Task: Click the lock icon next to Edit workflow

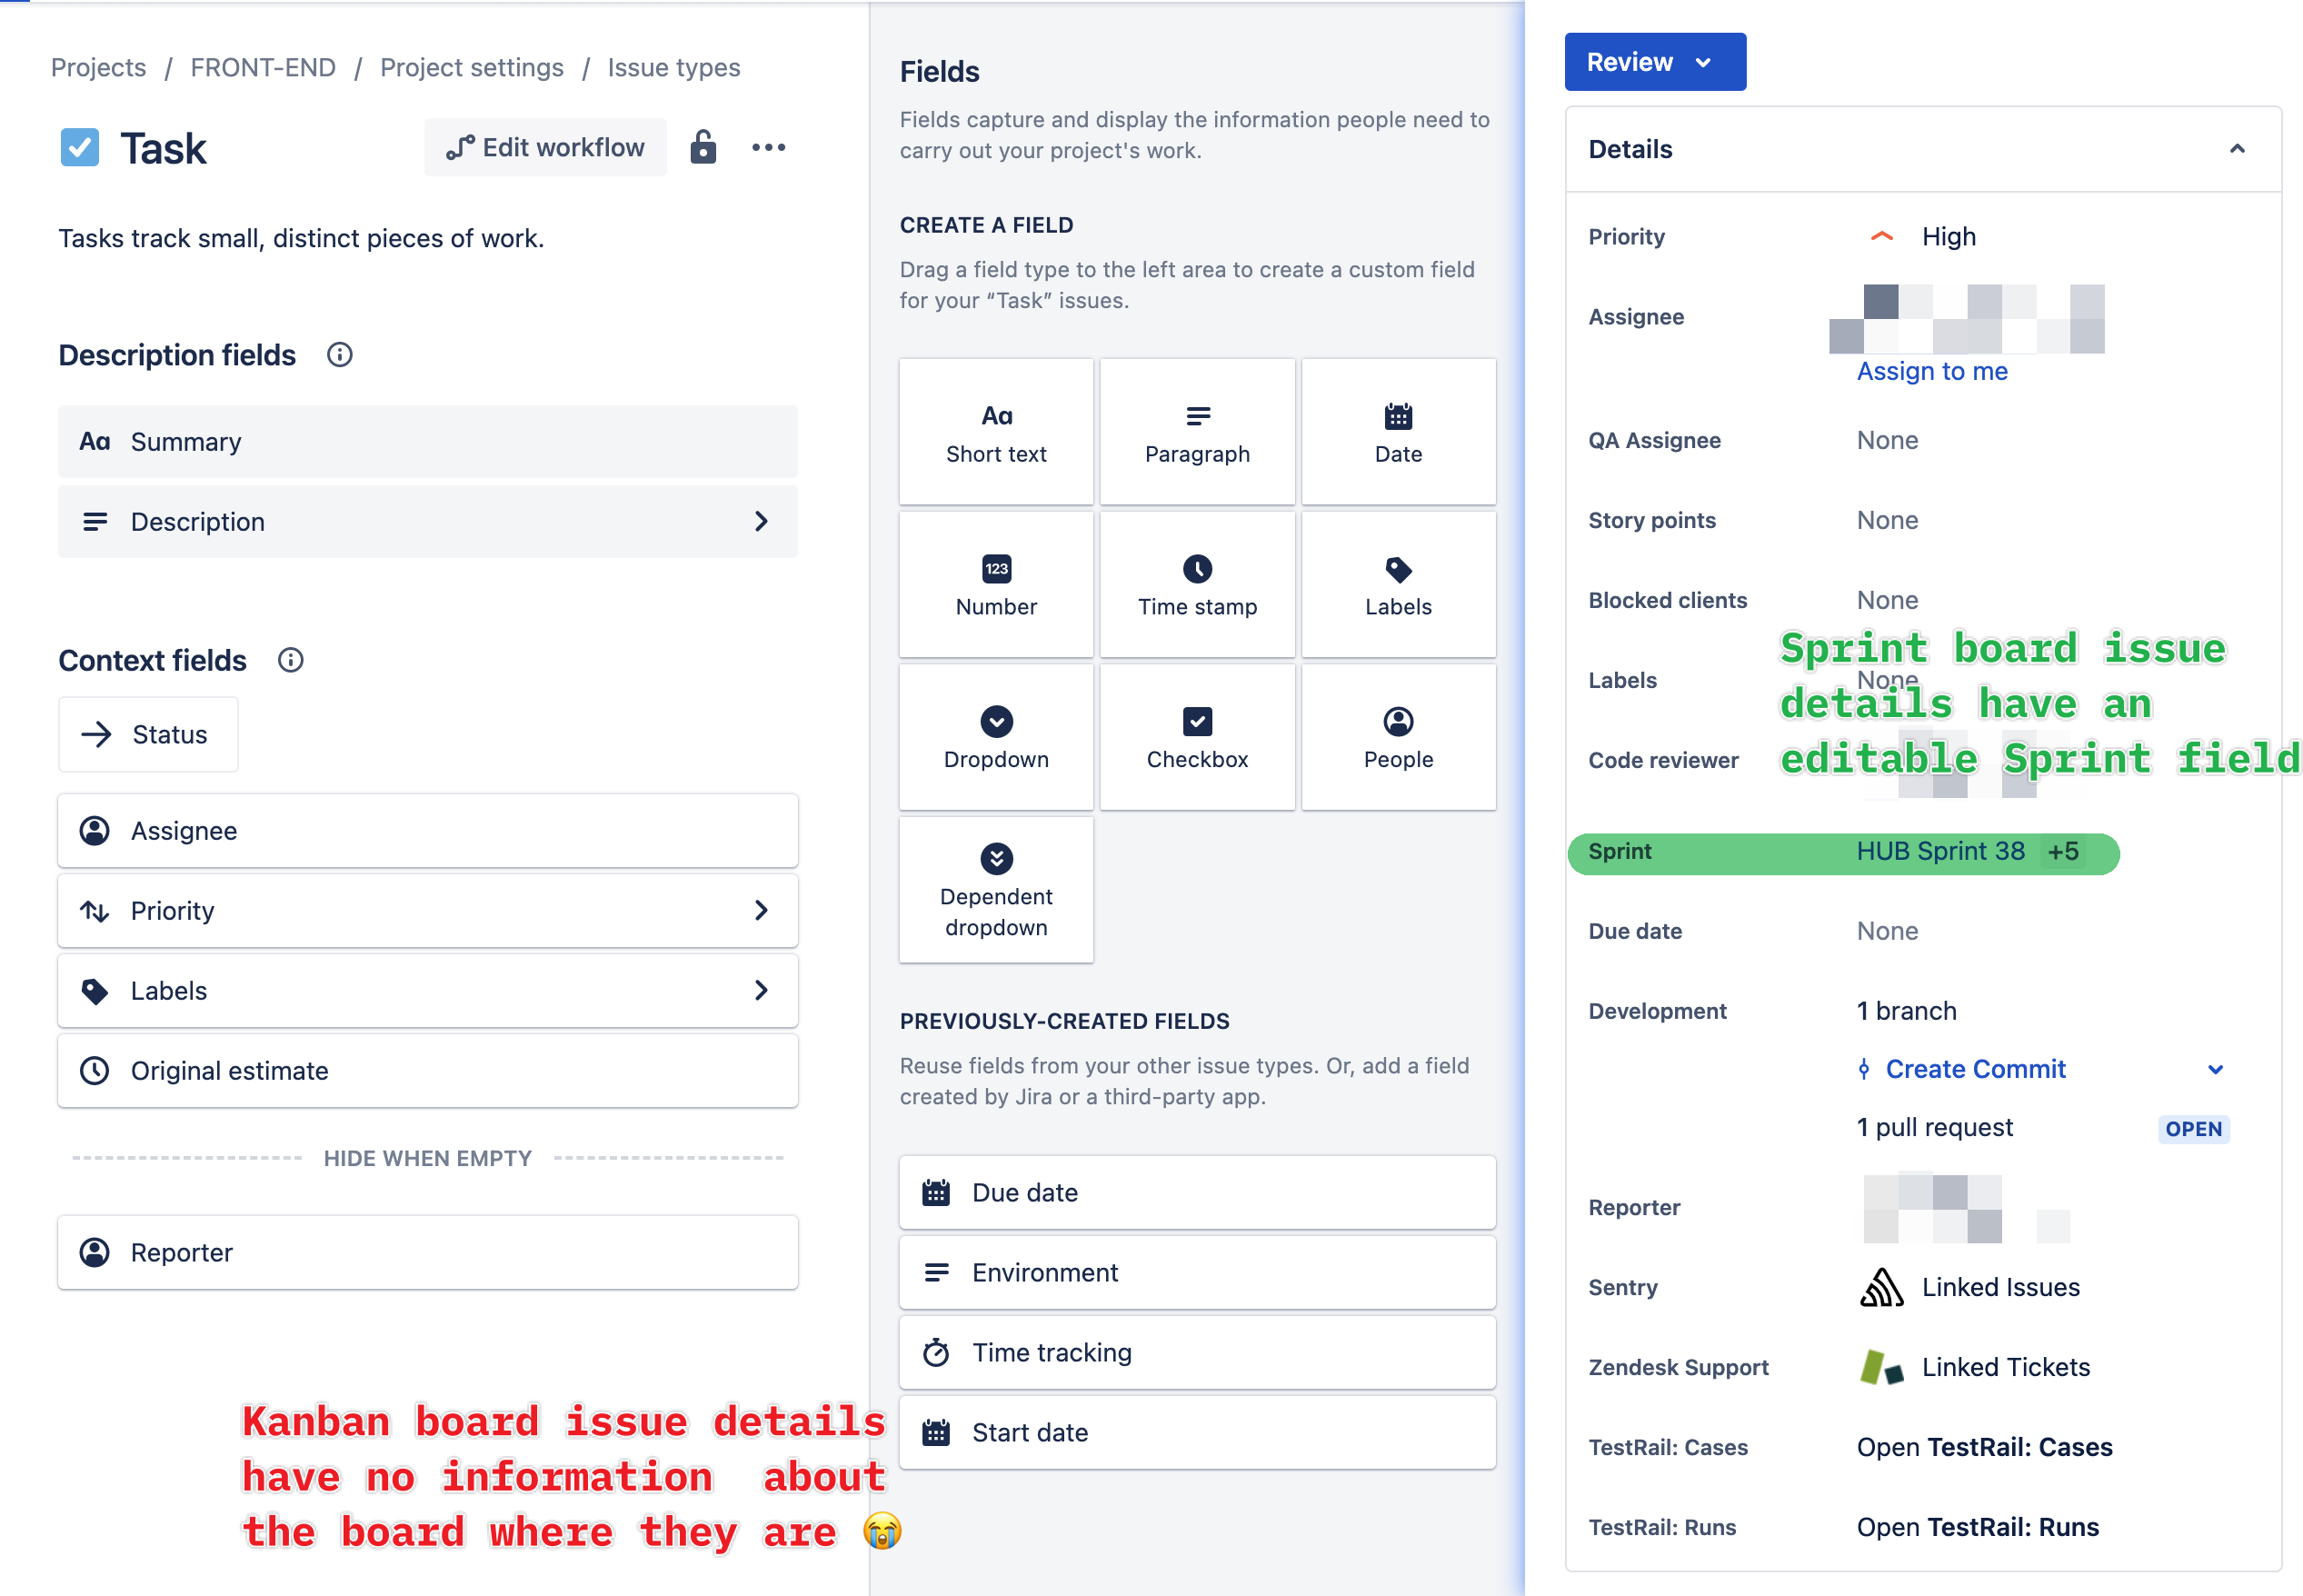Action: coord(703,148)
